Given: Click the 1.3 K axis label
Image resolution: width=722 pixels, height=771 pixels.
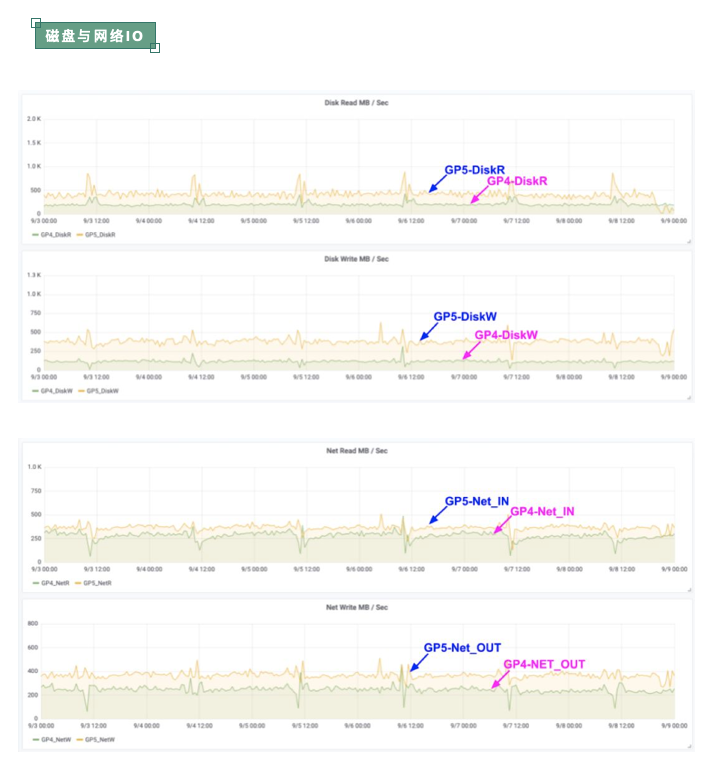Looking at the screenshot, I should point(34,275).
